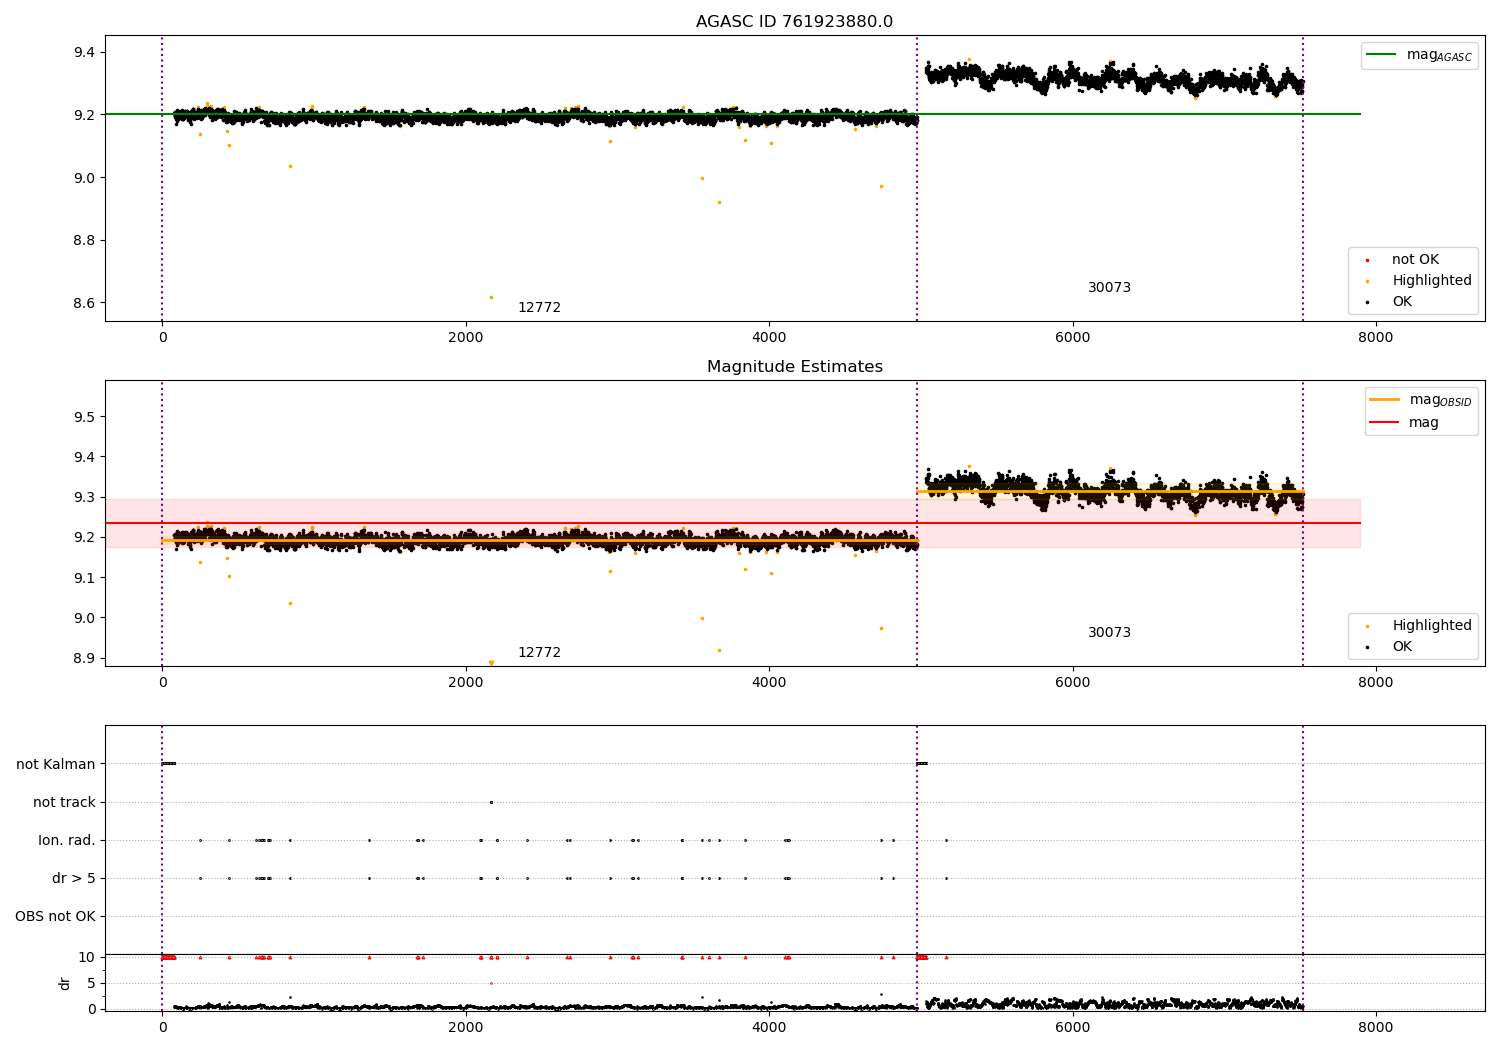Click the 'not track' row label

pos(64,803)
